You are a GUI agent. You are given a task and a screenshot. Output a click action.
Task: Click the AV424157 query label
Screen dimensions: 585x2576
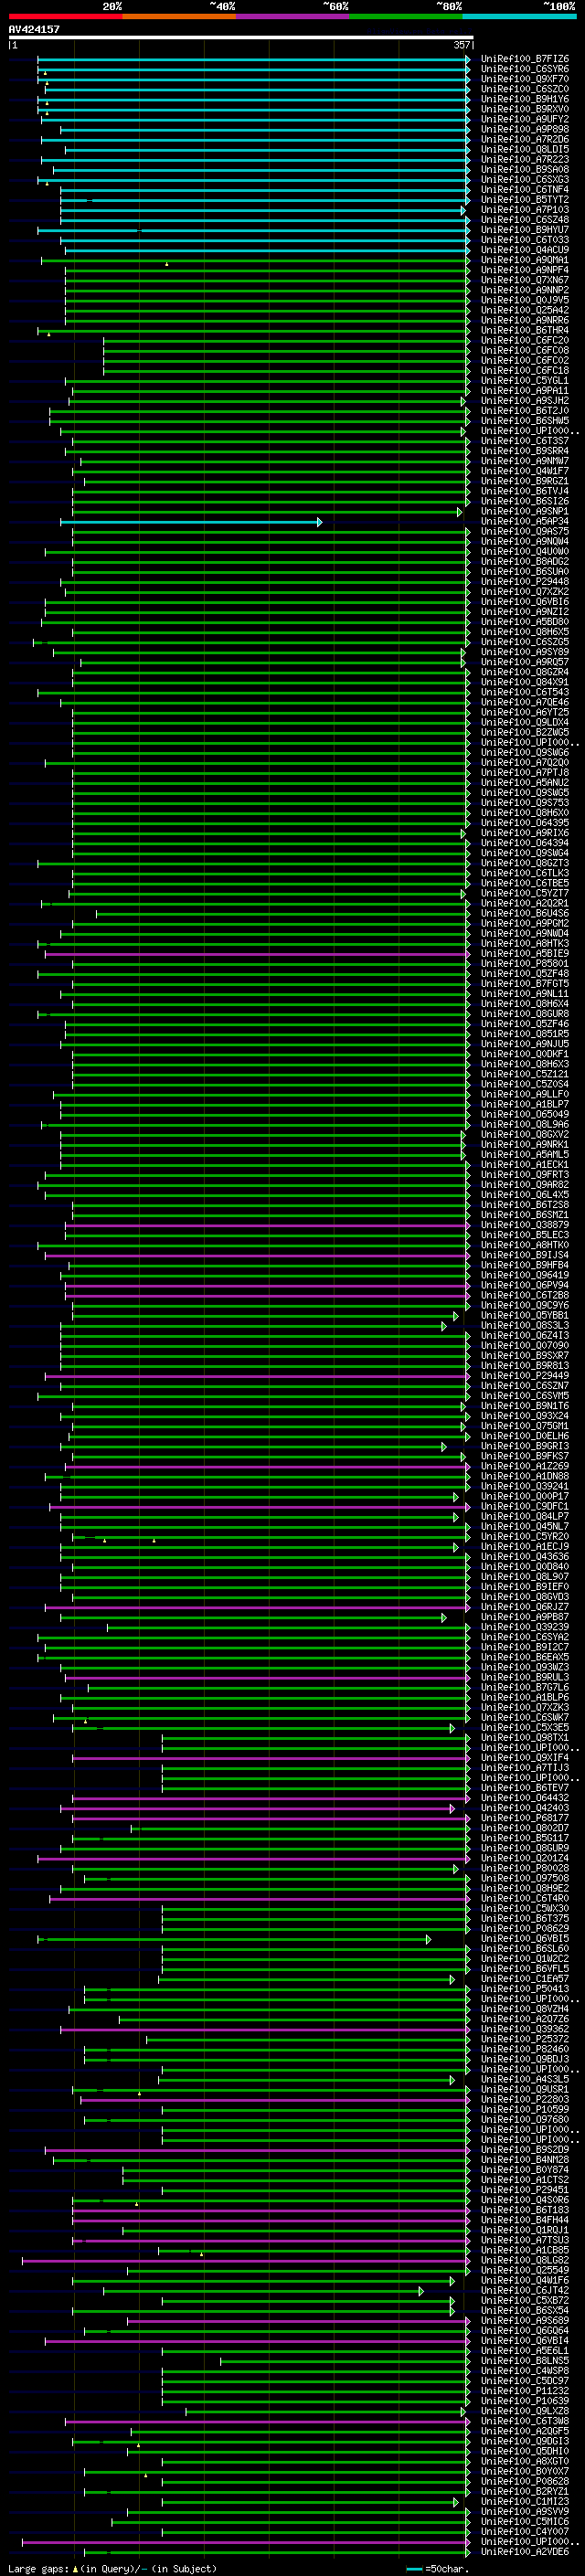coord(34,29)
